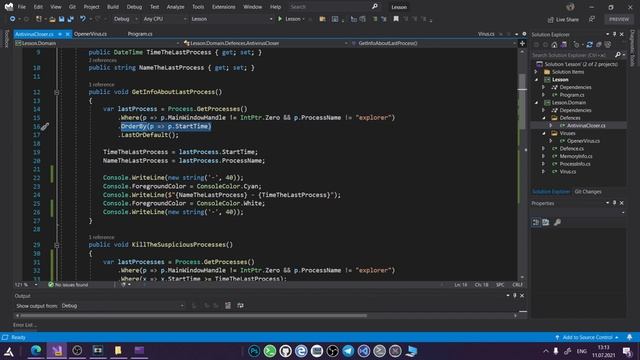Toggle word wrap in Output panel
The image size is (640, 360).
pos(240,305)
